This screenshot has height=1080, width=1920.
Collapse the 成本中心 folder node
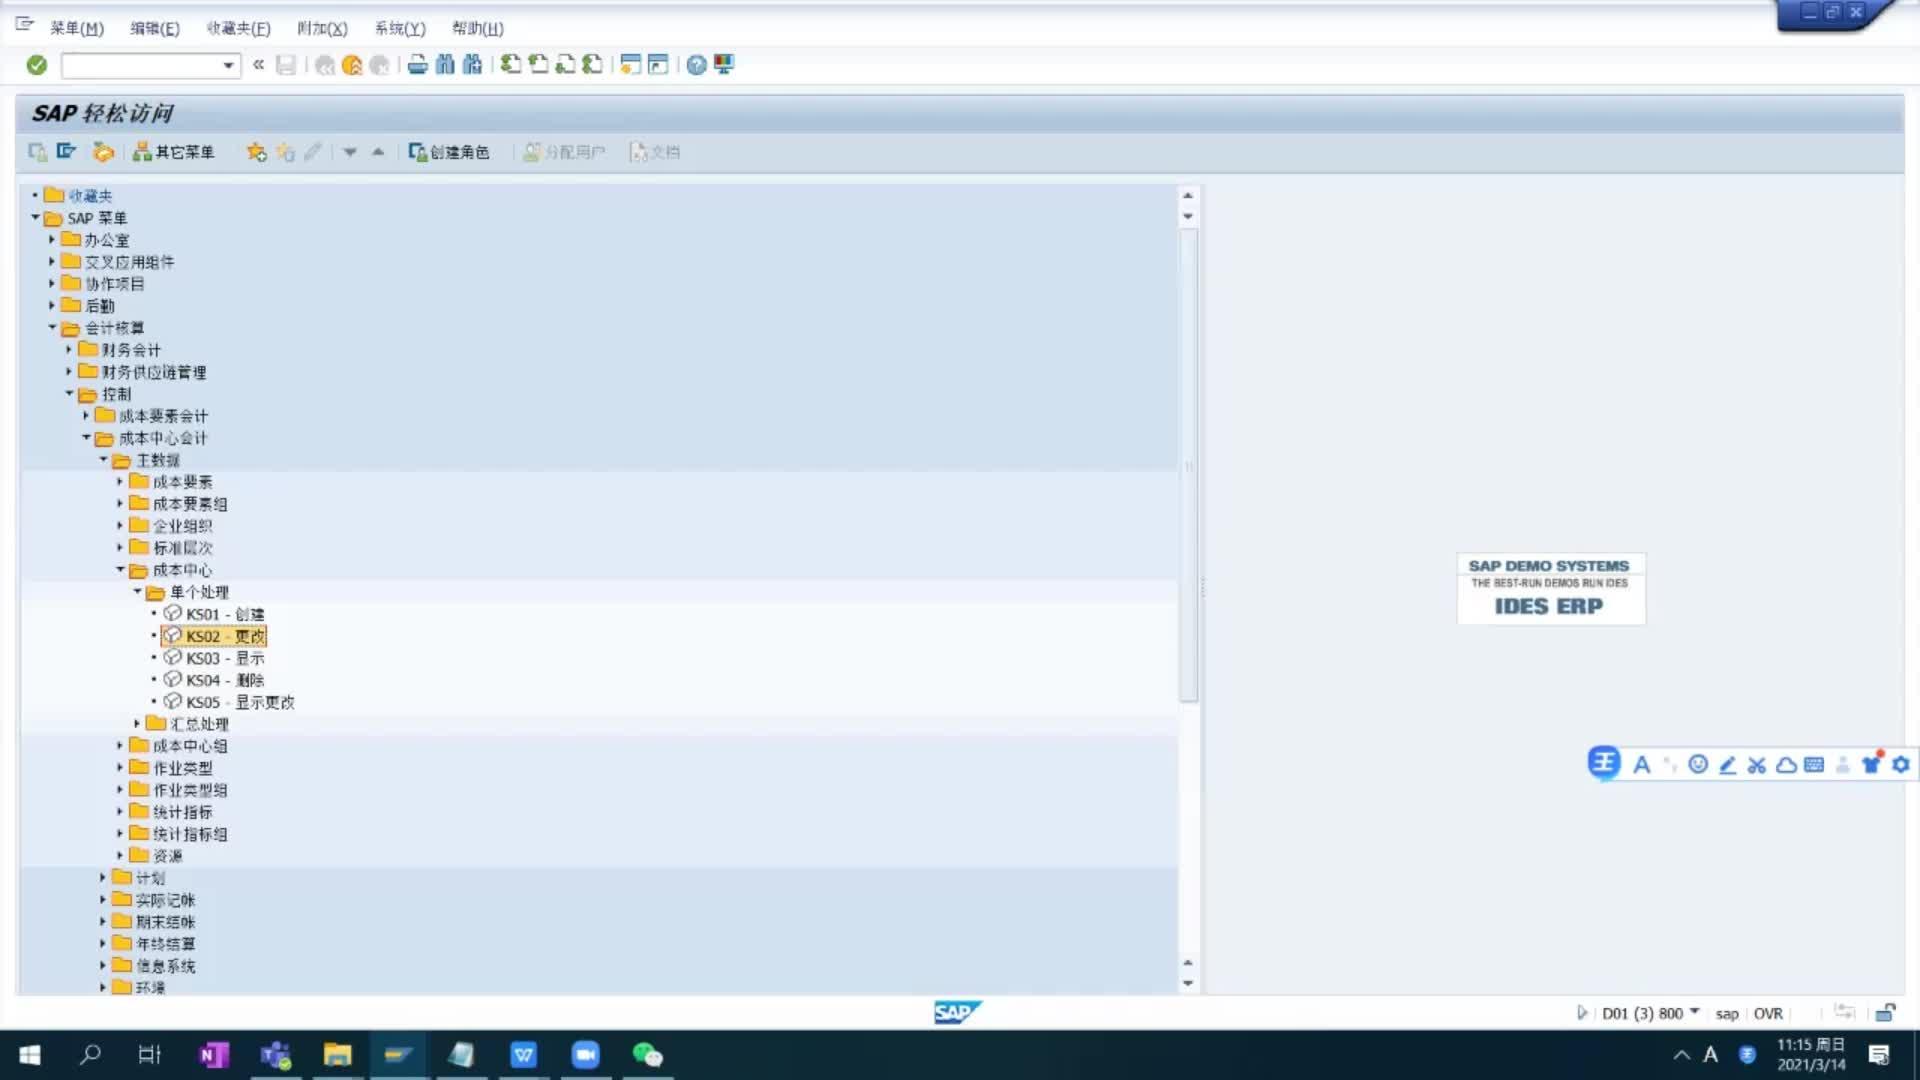(x=120, y=570)
